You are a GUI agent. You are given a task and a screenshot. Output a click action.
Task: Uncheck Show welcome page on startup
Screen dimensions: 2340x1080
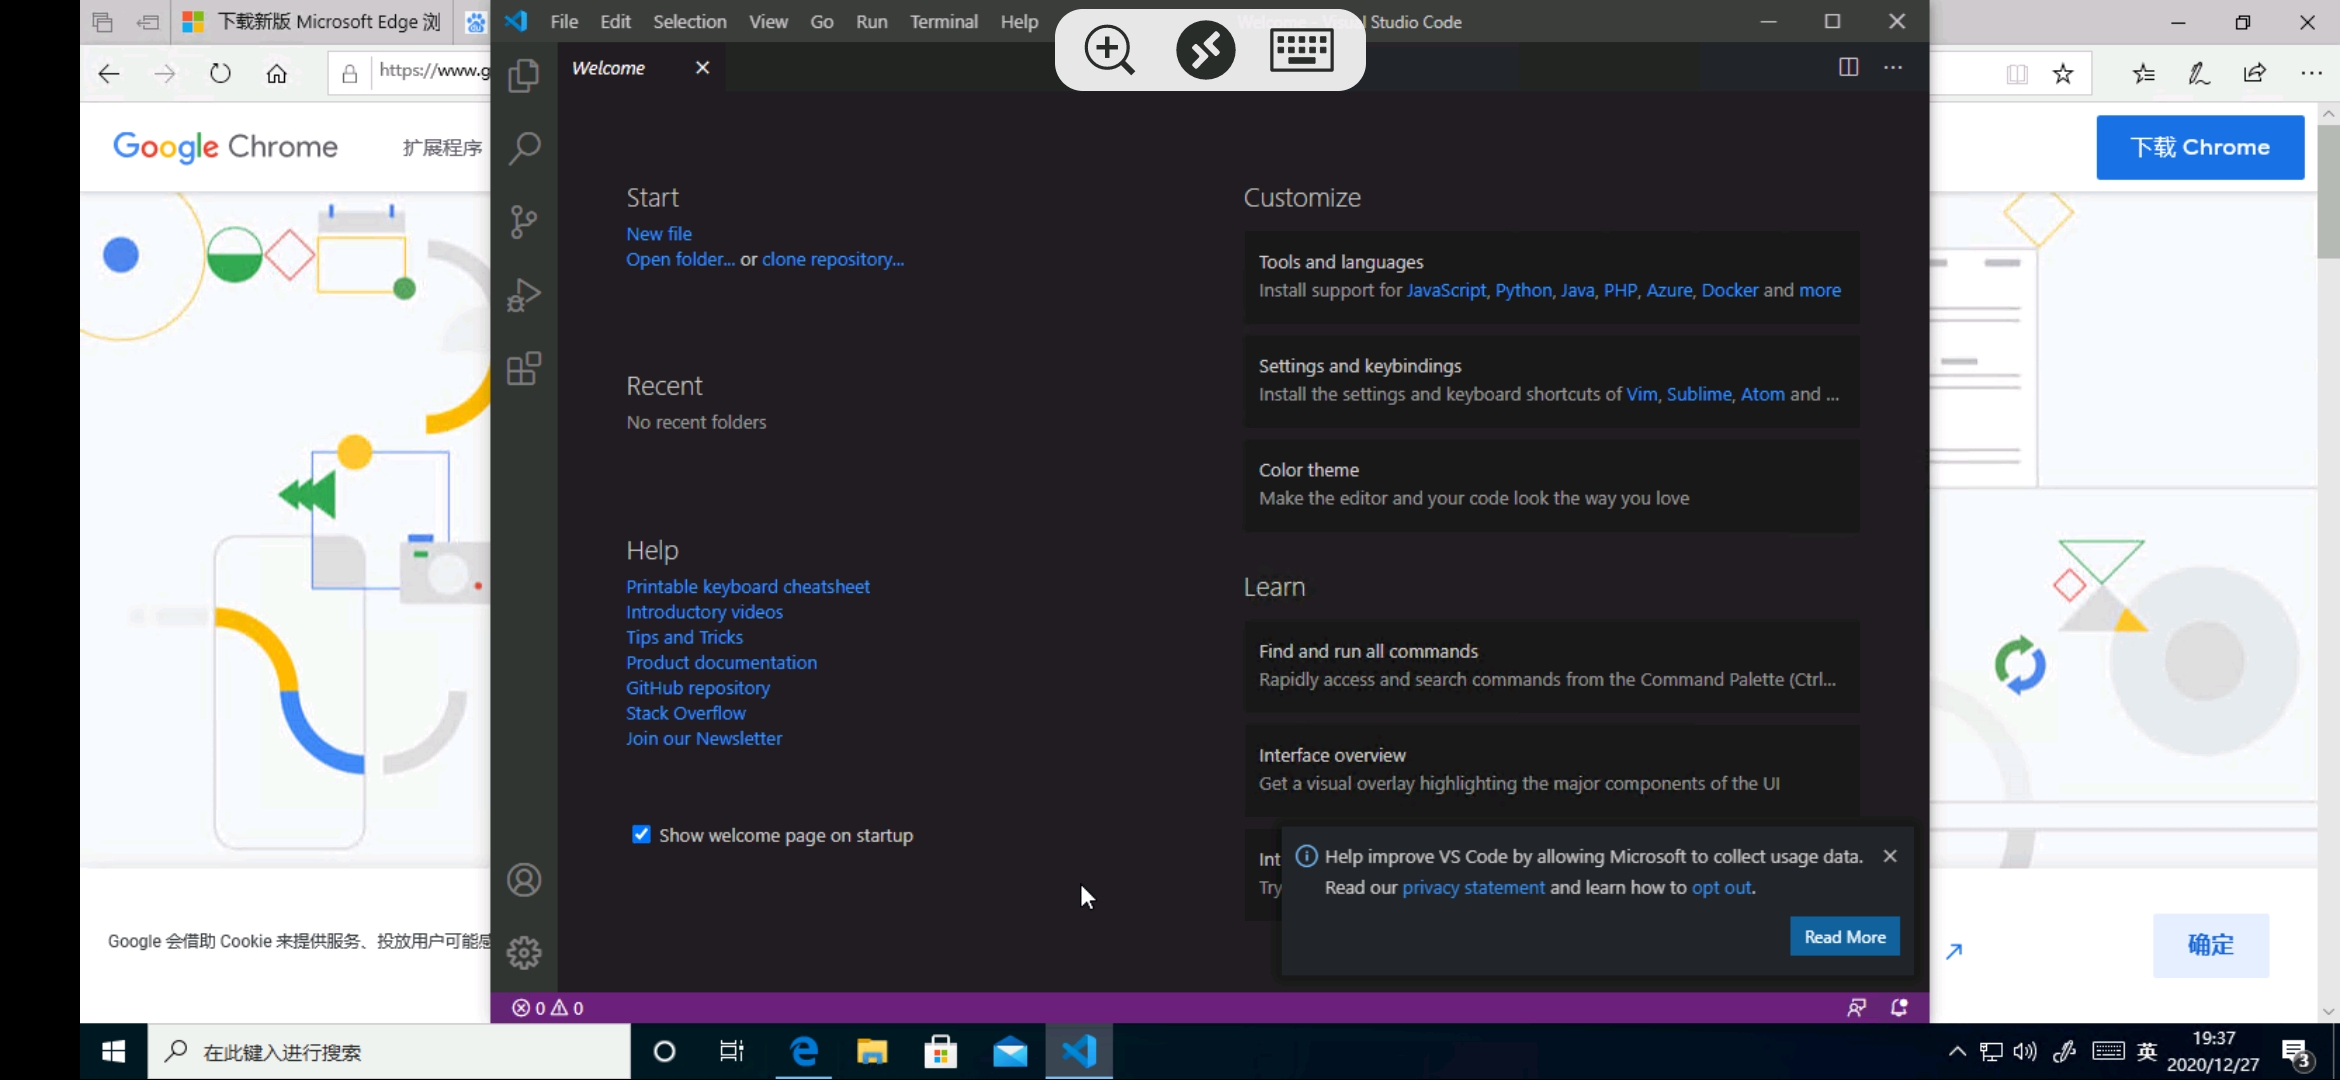coord(641,834)
